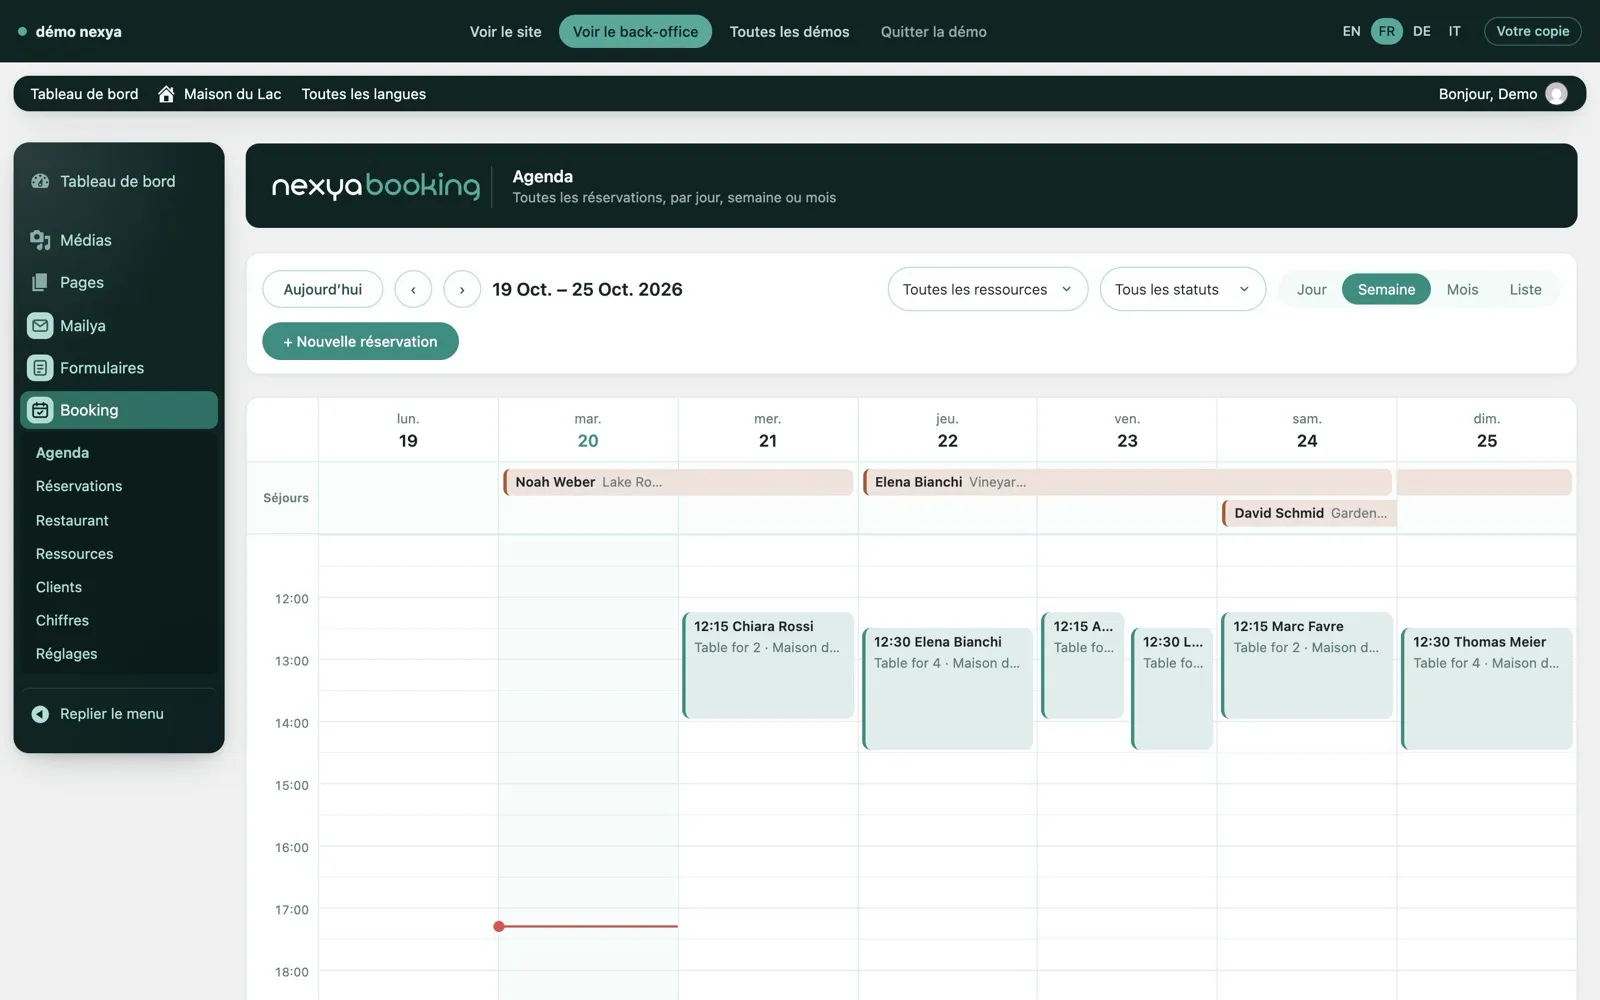
Task: Go to the next week arrow
Action: [462, 289]
